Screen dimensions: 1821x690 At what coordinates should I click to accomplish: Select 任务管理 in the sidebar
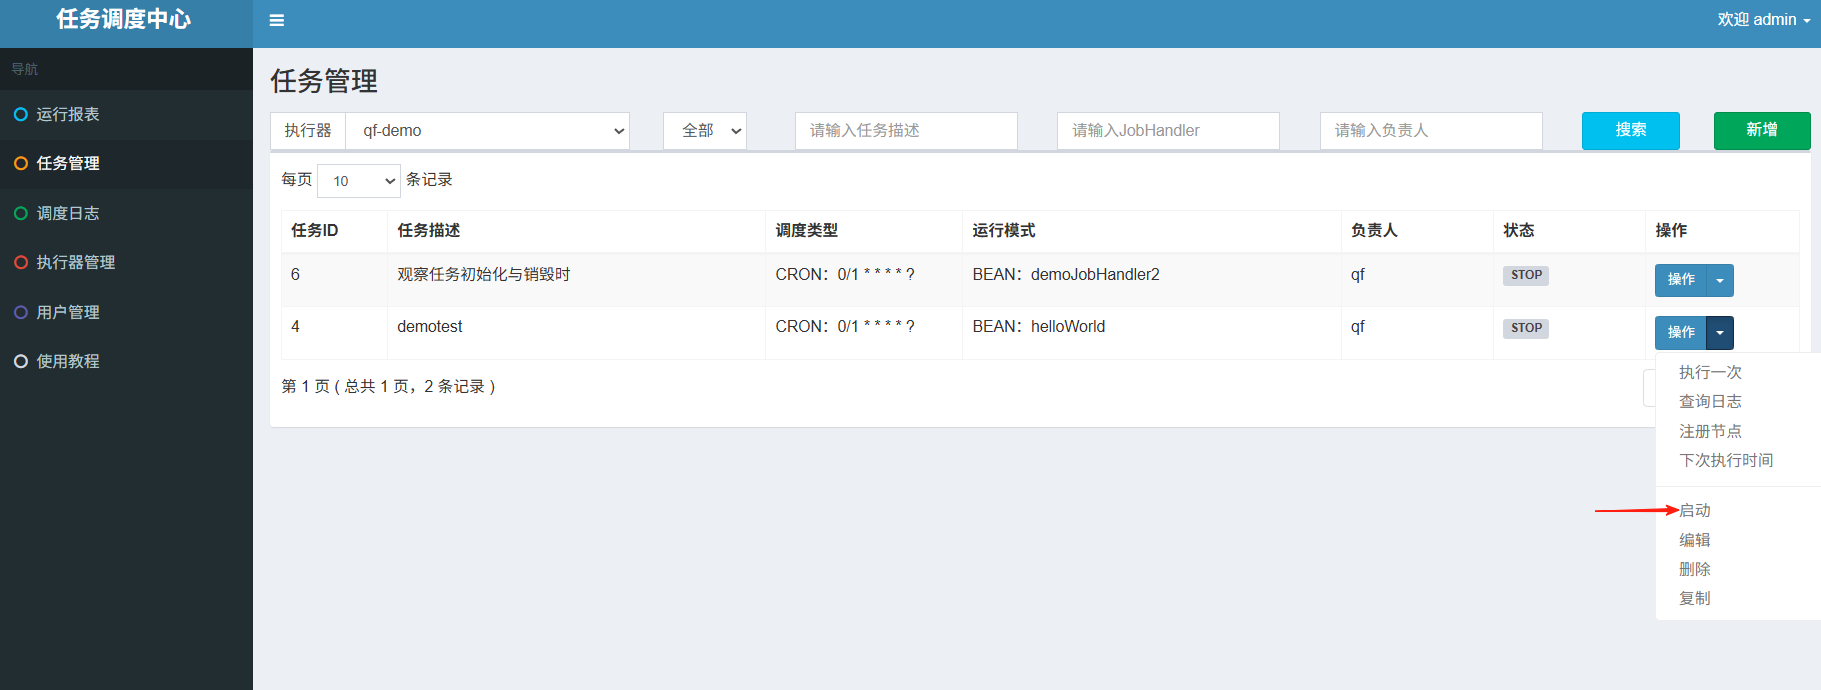tap(126, 163)
